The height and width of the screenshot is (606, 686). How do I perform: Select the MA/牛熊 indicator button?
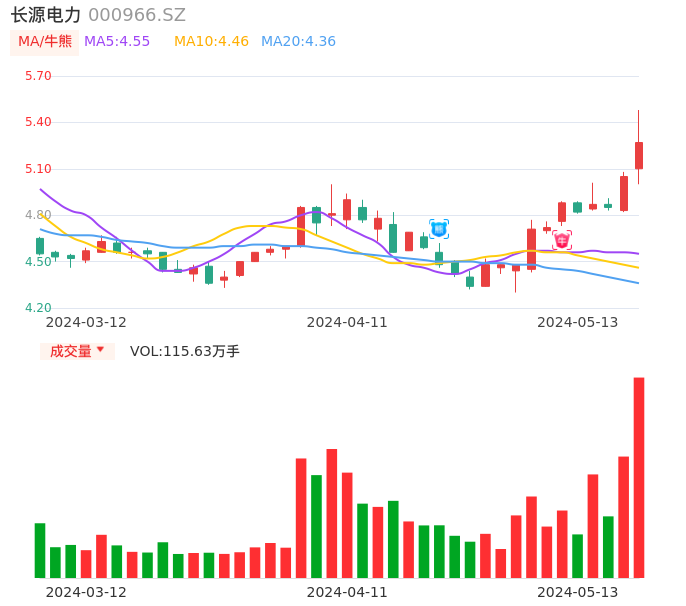45,42
